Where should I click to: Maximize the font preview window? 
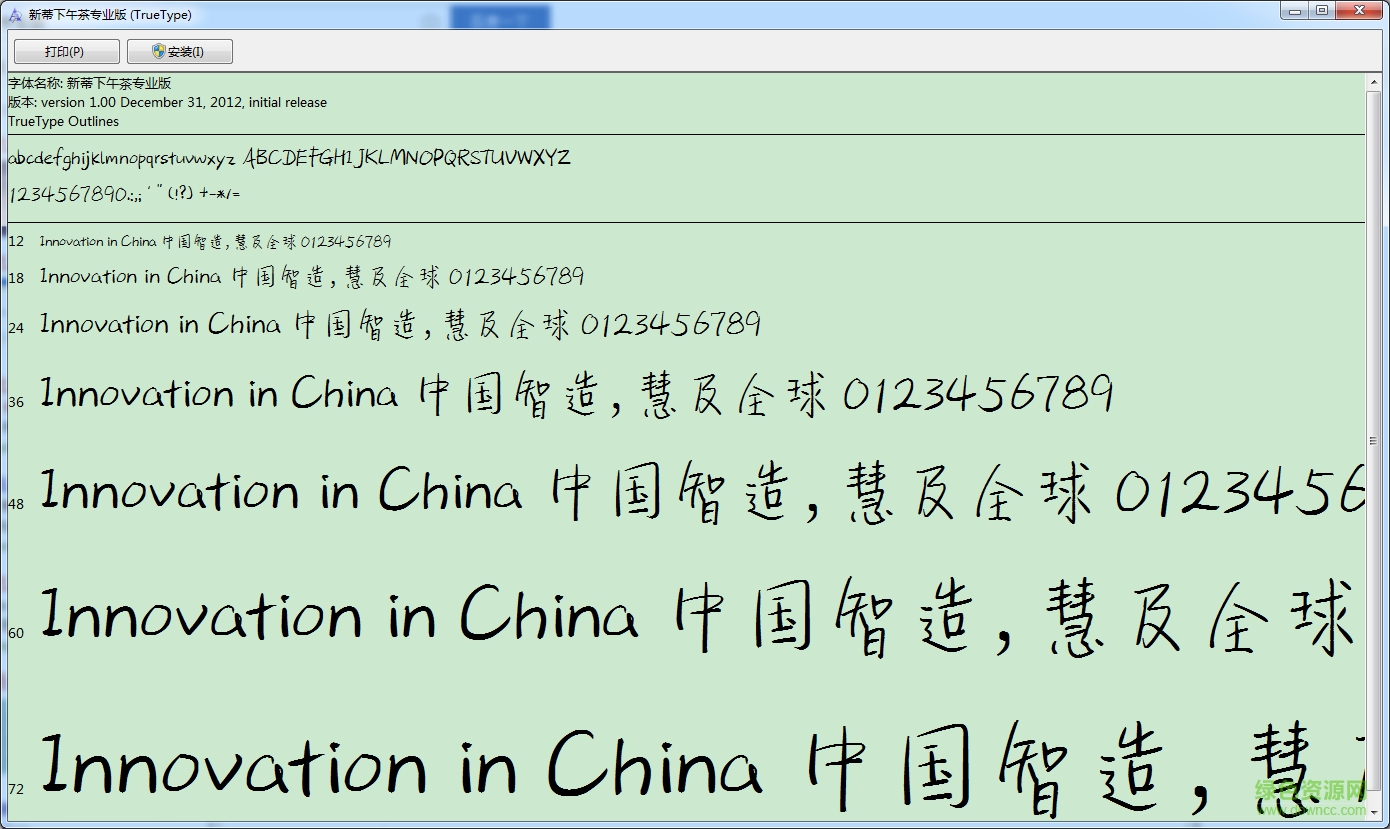(1322, 11)
